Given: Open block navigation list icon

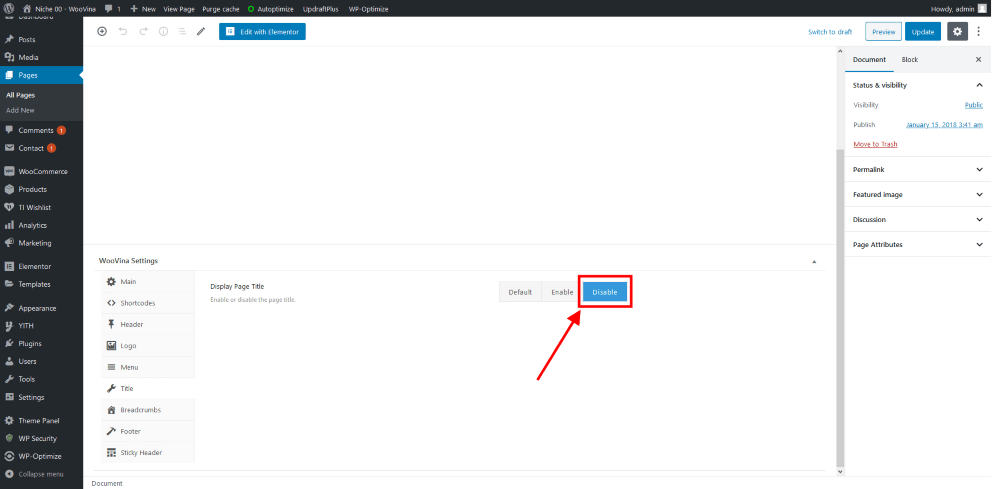Looking at the screenshot, I should pos(182,31).
